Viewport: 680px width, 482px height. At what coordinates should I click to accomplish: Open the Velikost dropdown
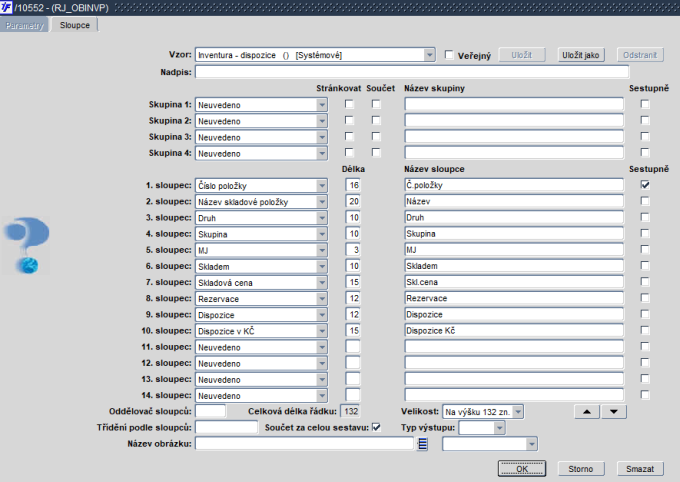pos(518,412)
